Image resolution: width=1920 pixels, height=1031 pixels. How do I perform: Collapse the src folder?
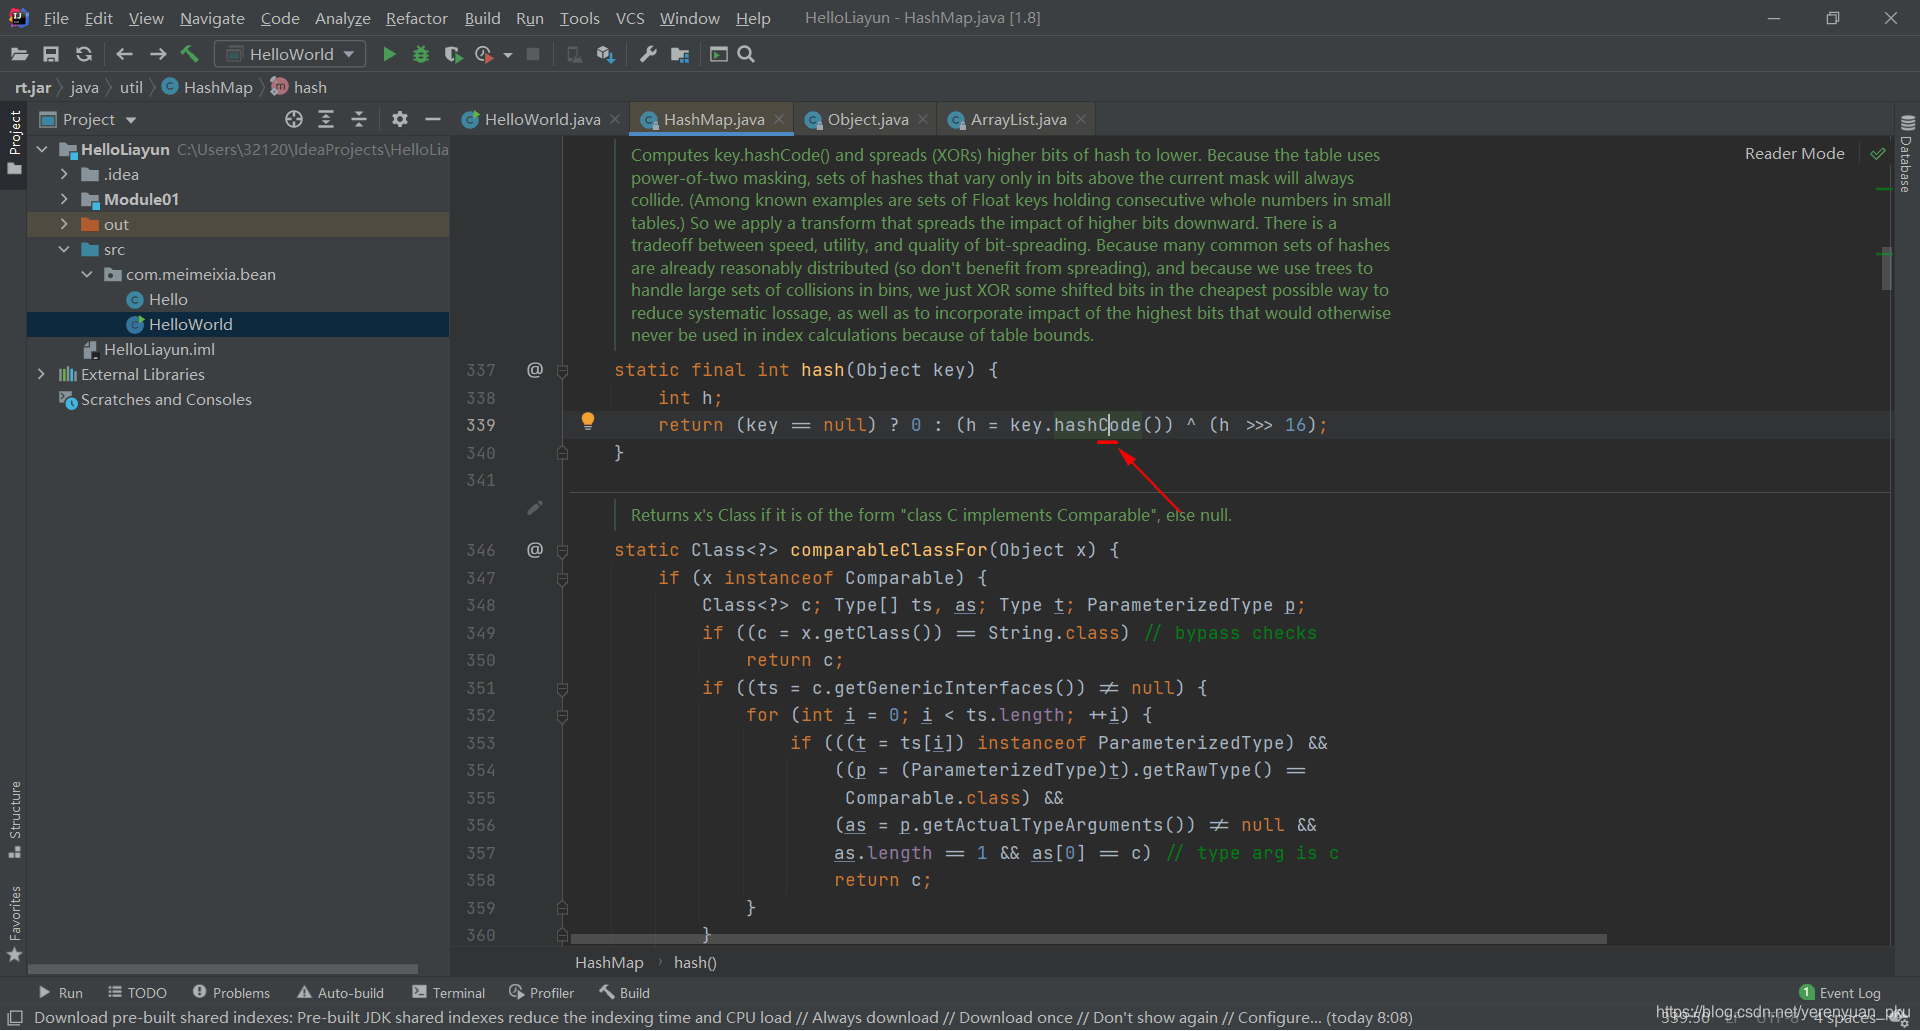[x=64, y=249]
